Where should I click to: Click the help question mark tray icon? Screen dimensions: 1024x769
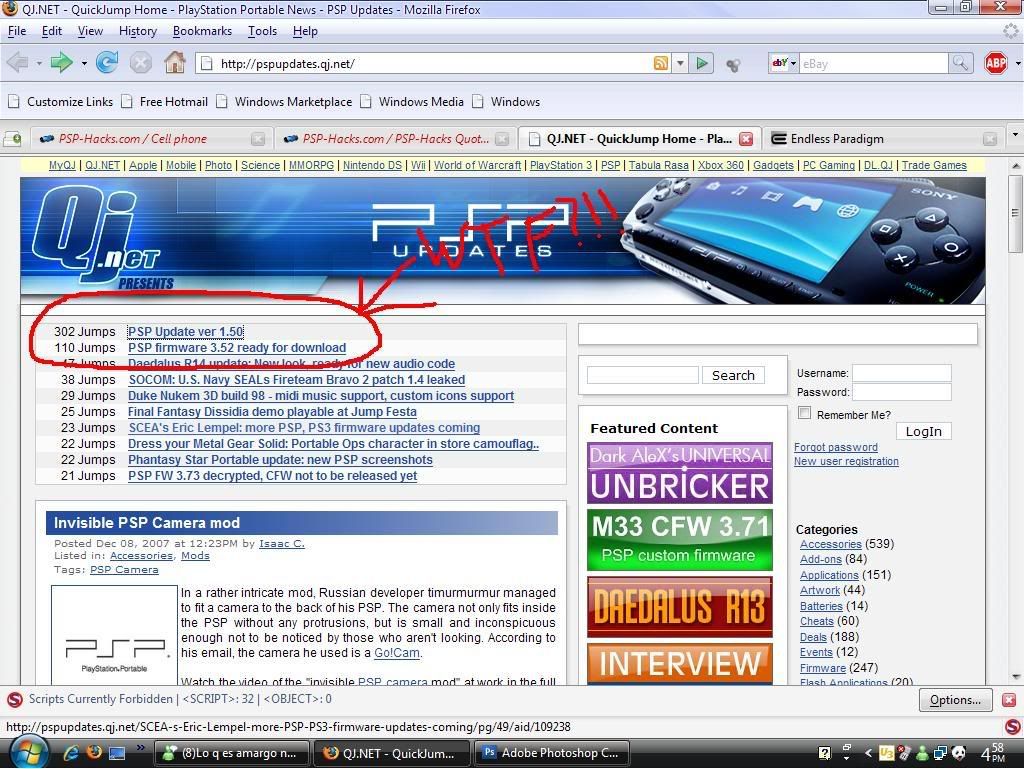pos(825,753)
